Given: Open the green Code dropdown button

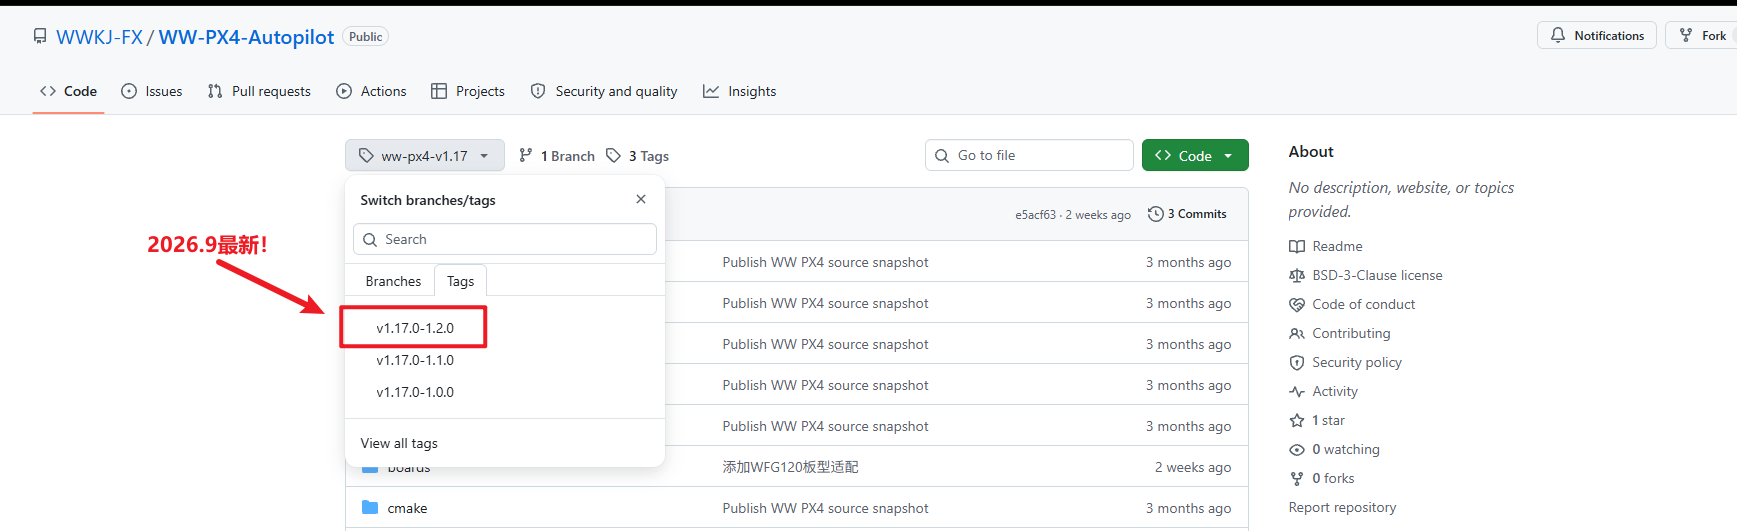Looking at the screenshot, I should 1195,155.
